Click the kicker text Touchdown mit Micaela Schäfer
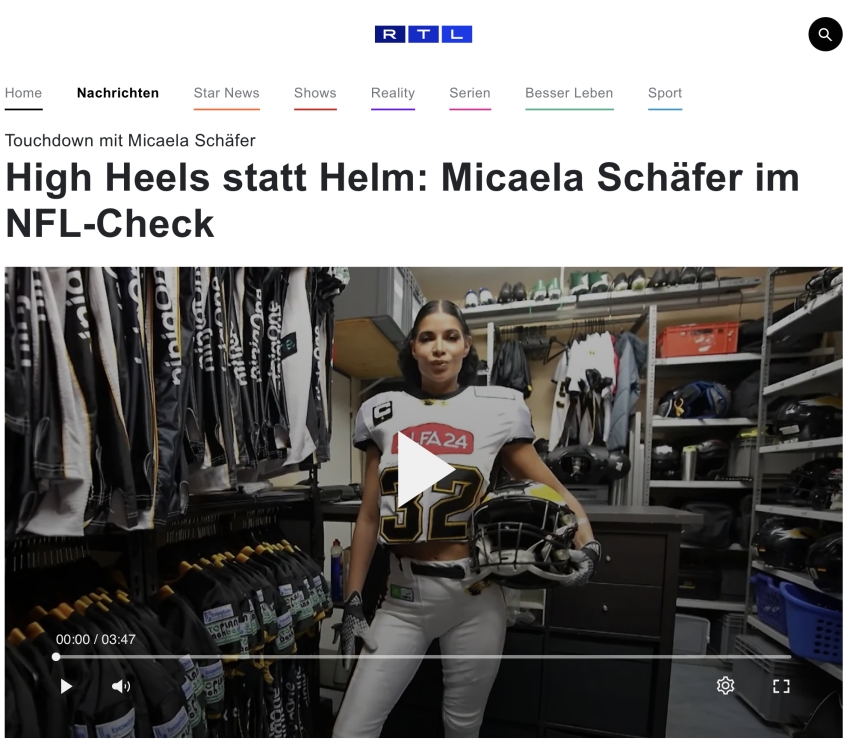 coord(130,141)
